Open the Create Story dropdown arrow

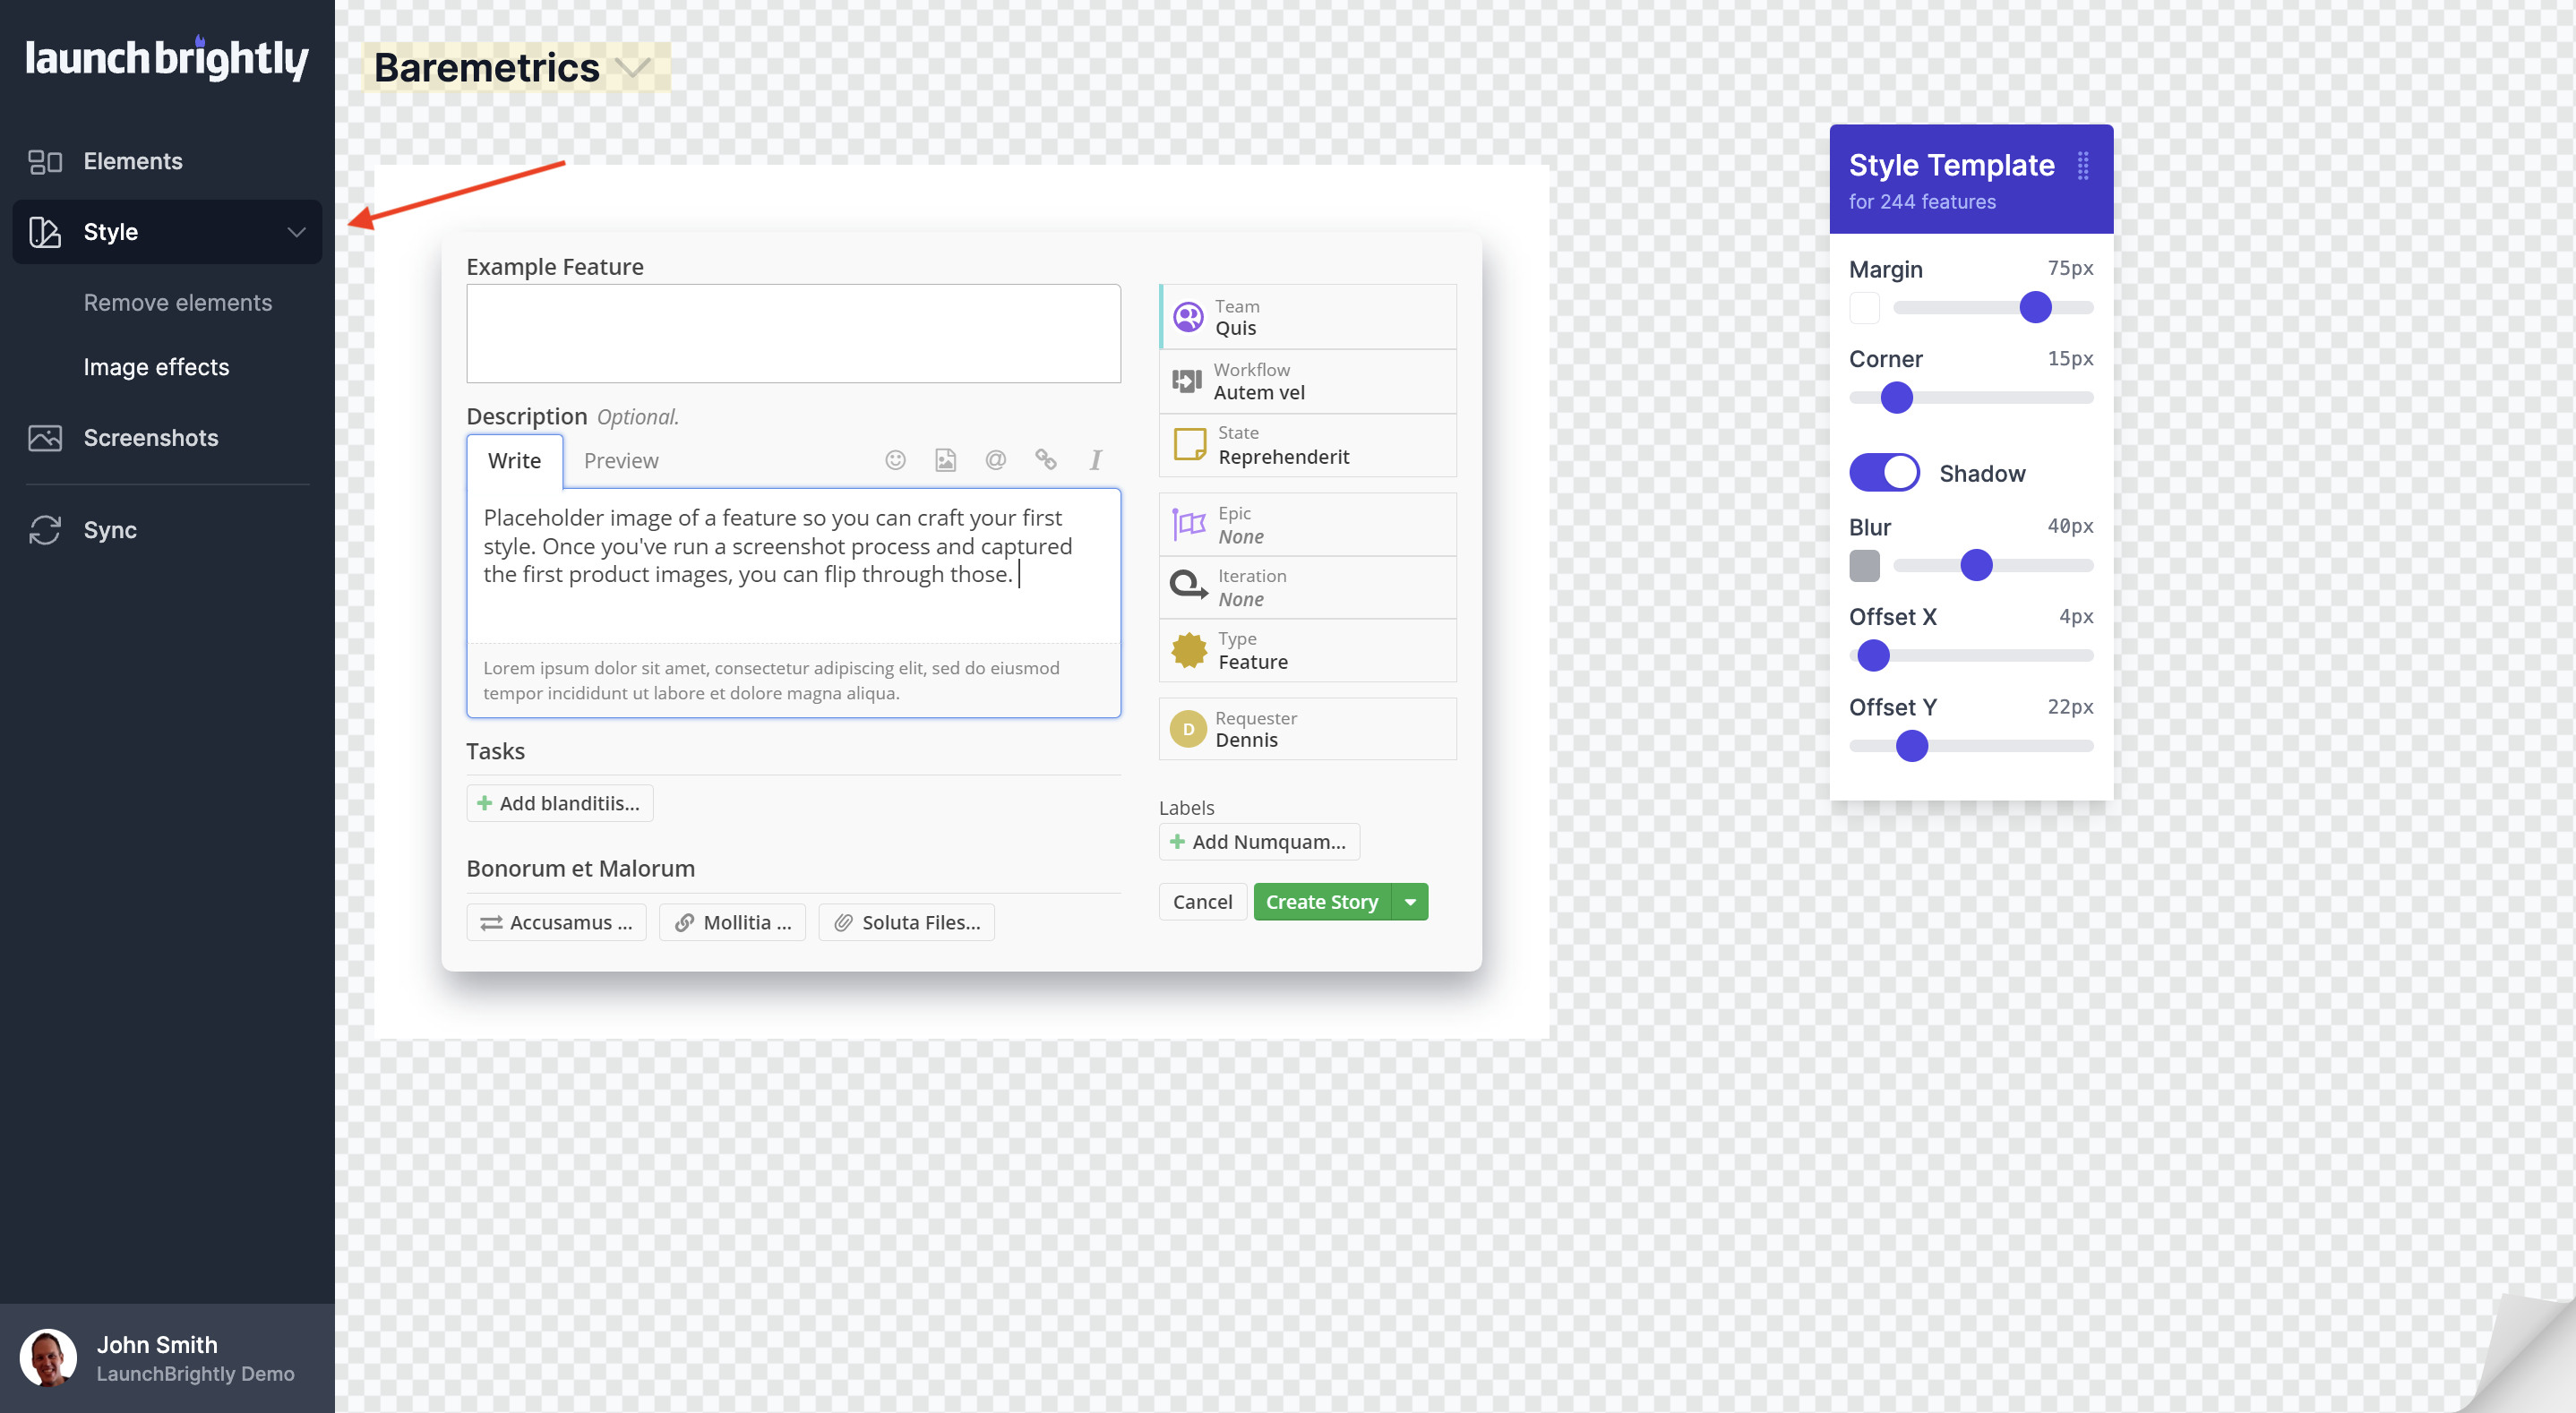pyautogui.click(x=1410, y=902)
